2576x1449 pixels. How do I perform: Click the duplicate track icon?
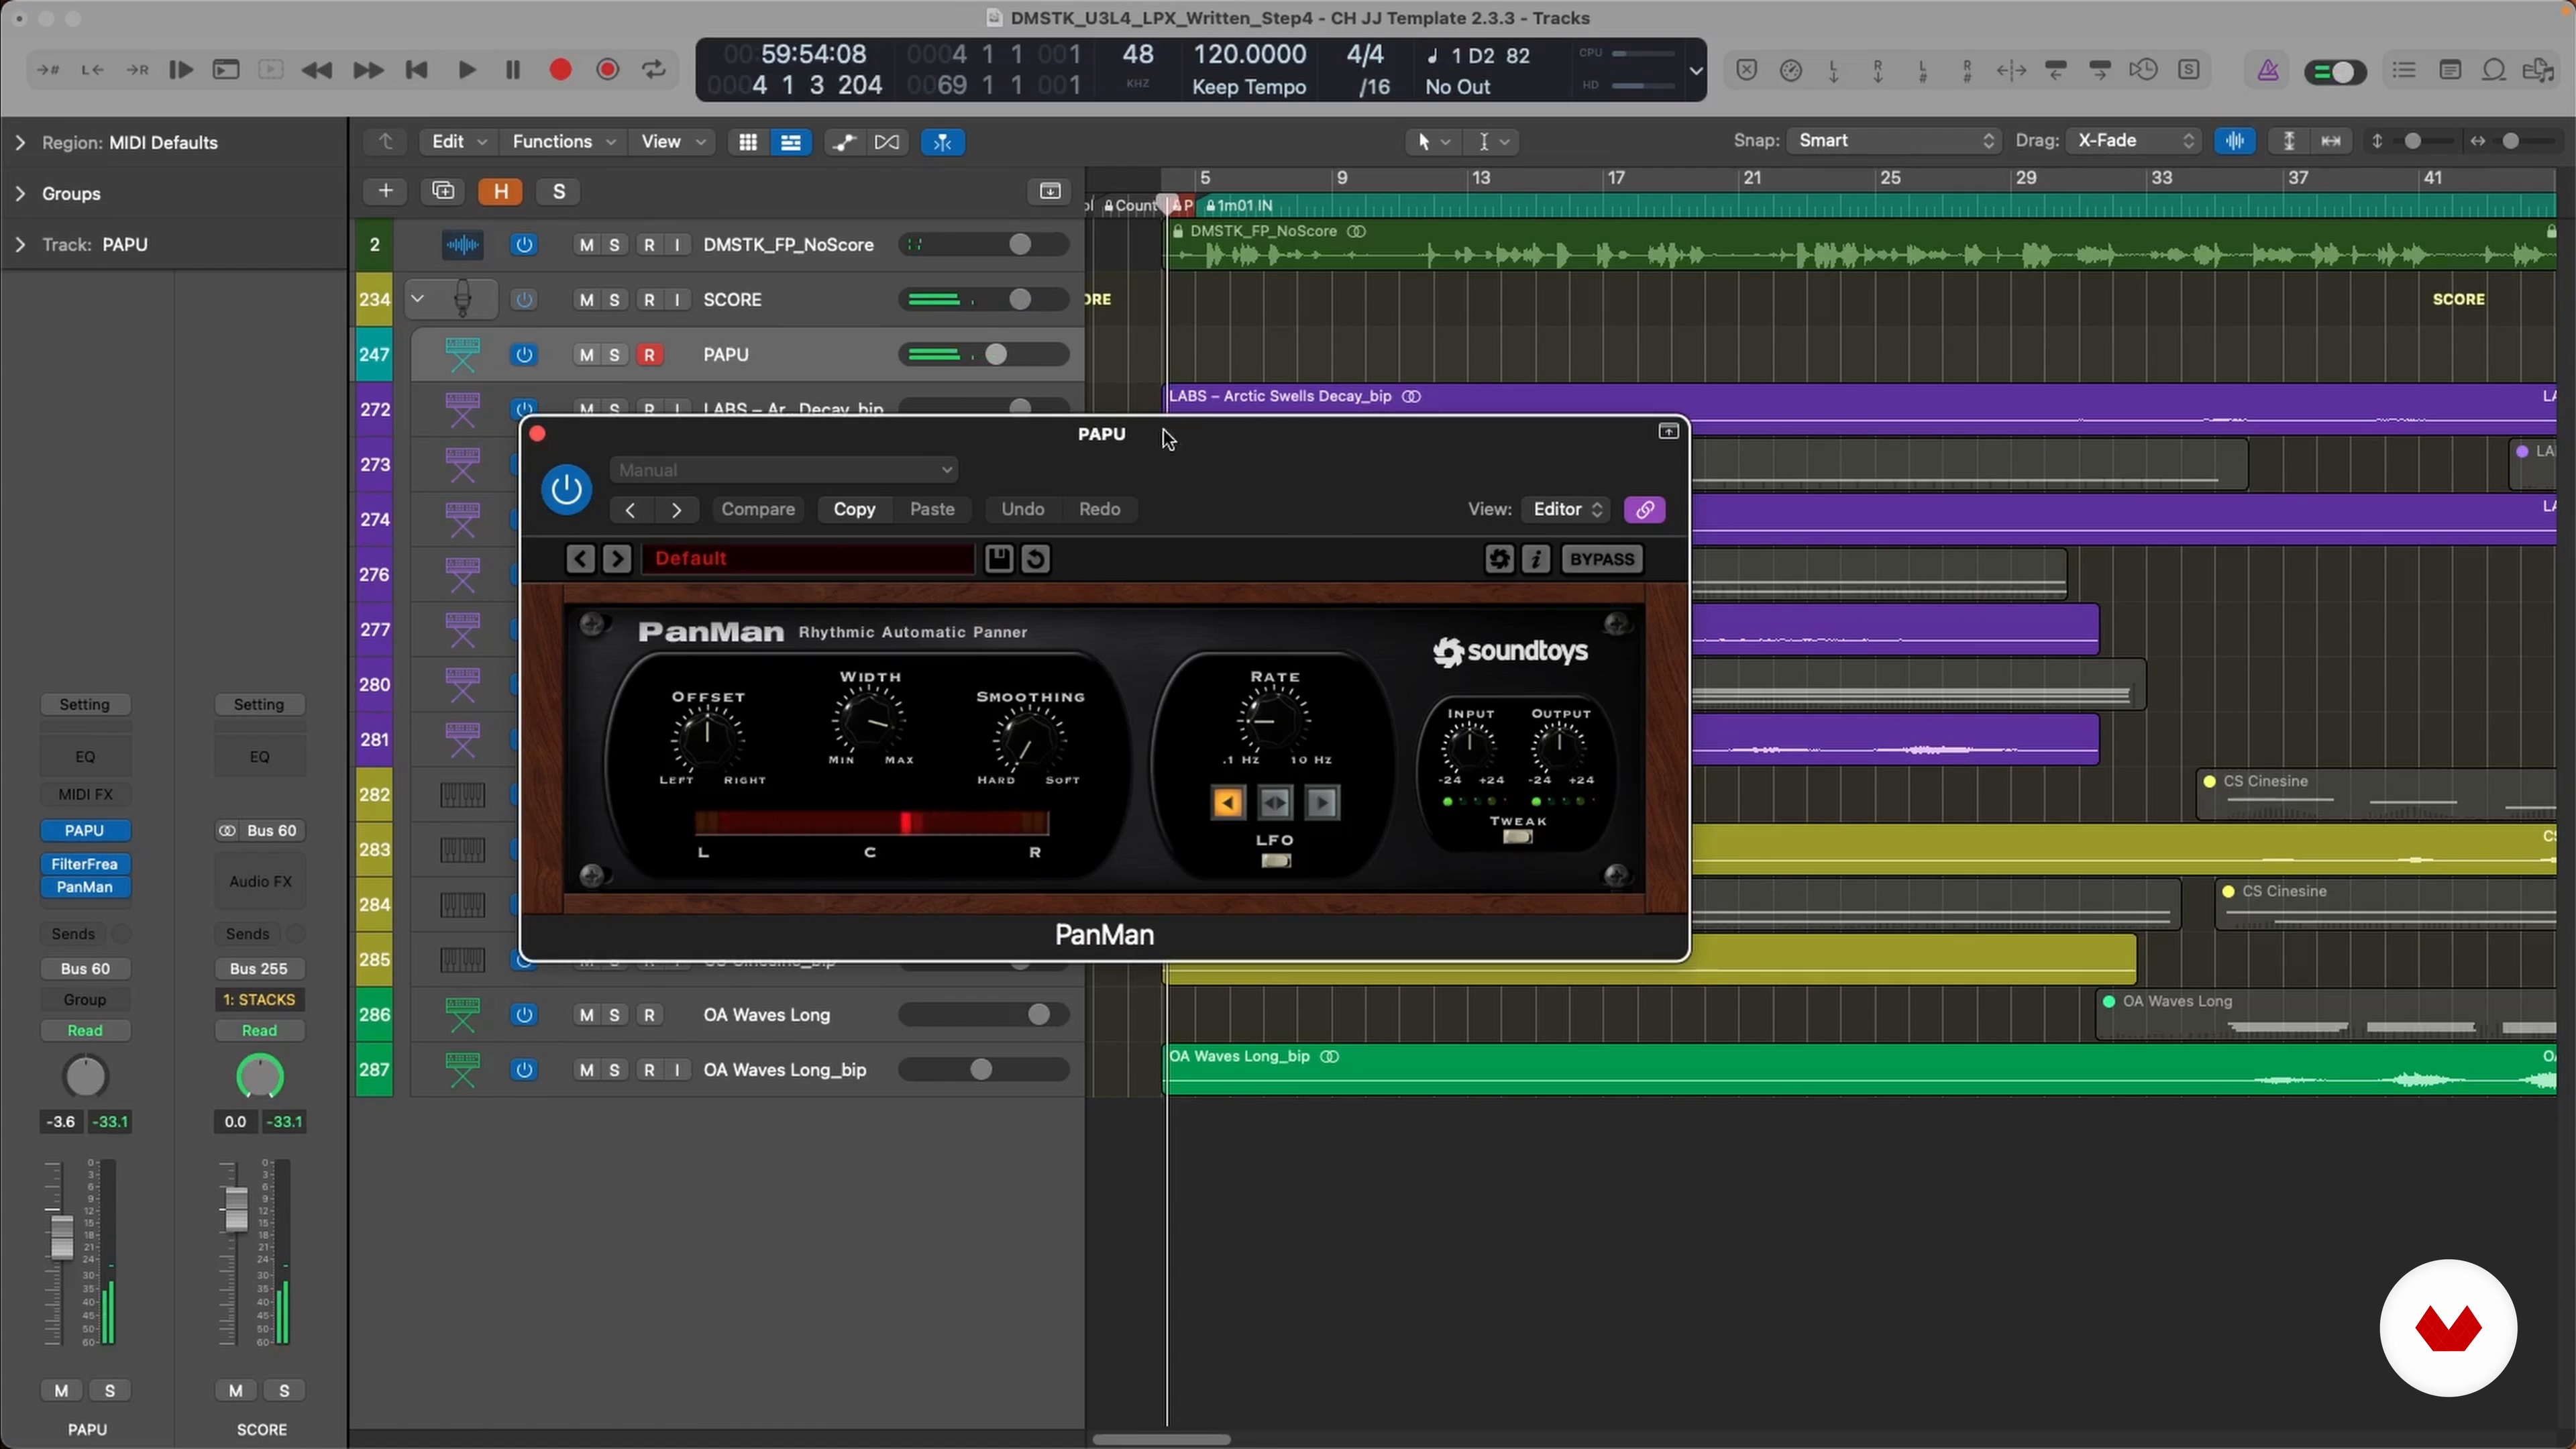[443, 191]
